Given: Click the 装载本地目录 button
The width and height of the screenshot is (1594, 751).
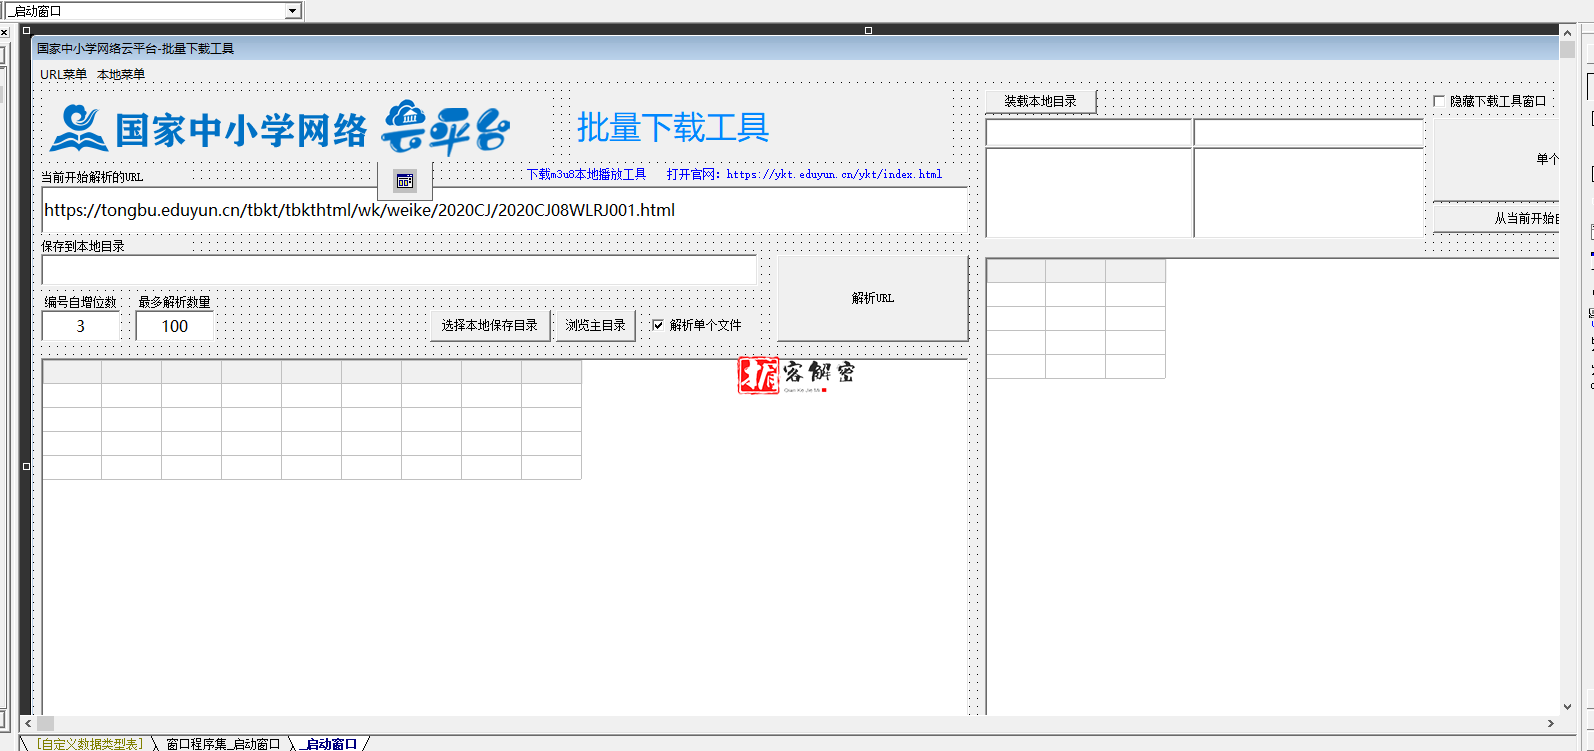Looking at the screenshot, I should 1041,101.
